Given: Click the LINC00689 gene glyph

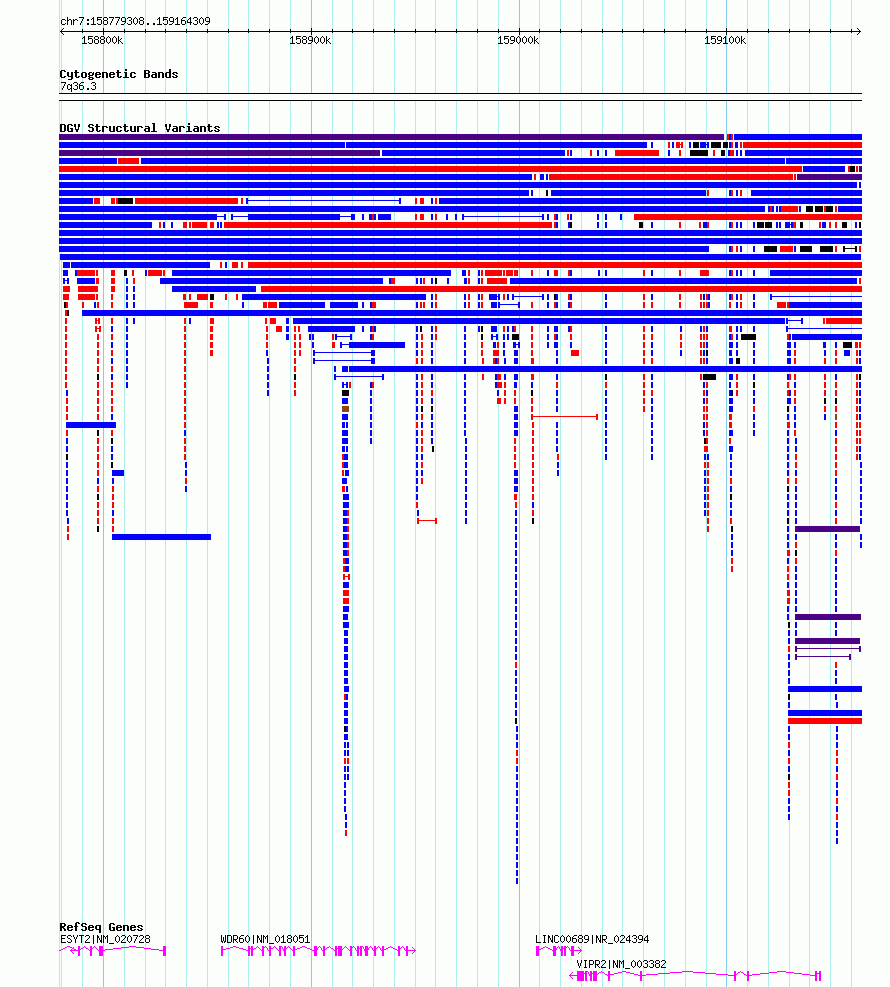Looking at the screenshot, I should 558,950.
